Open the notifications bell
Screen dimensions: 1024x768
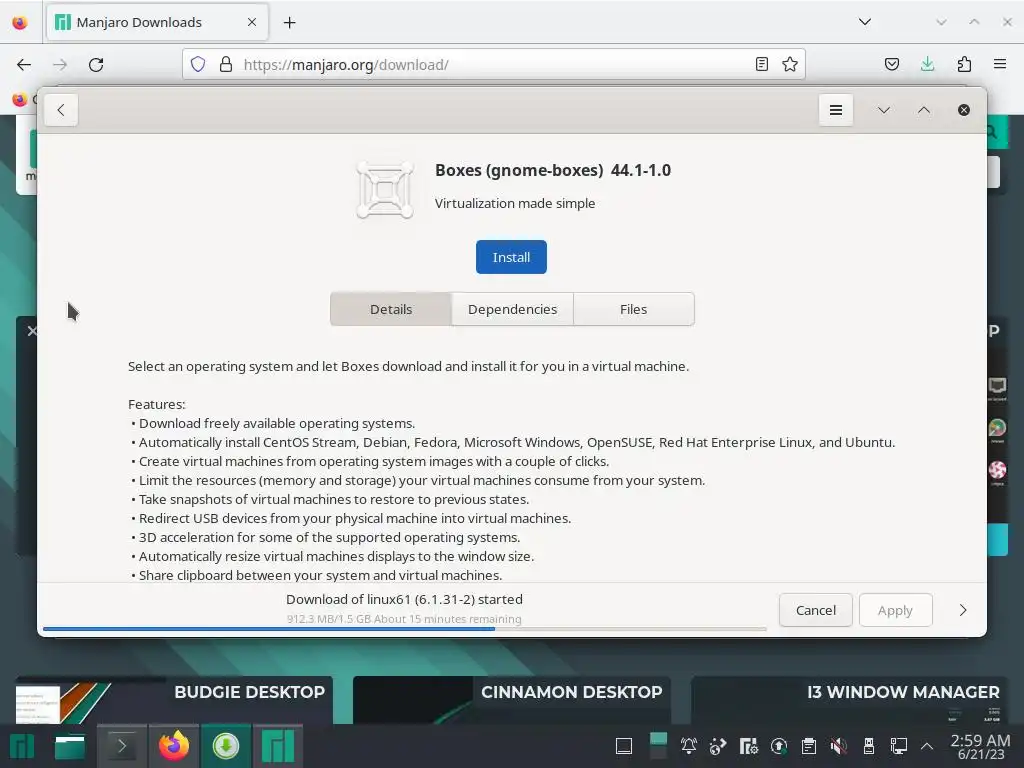click(688, 746)
